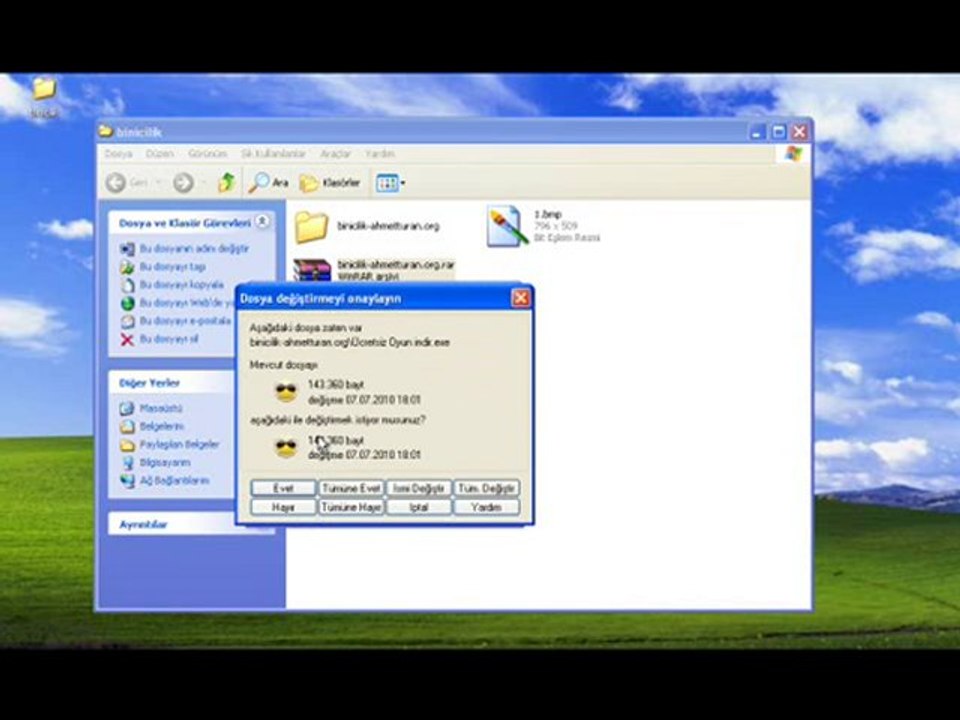The height and width of the screenshot is (720, 960).
Task: Click the forward navigation arrow
Action: point(183,182)
